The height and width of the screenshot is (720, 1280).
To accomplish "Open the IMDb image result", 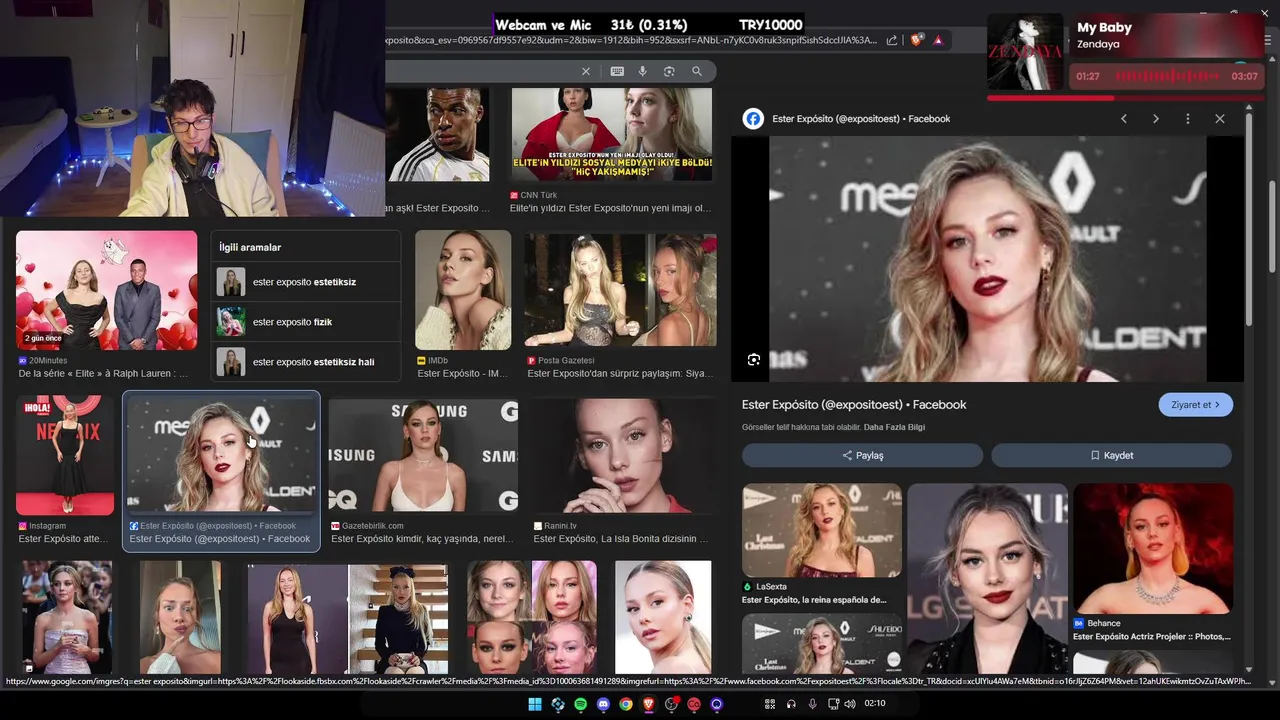I will point(463,290).
